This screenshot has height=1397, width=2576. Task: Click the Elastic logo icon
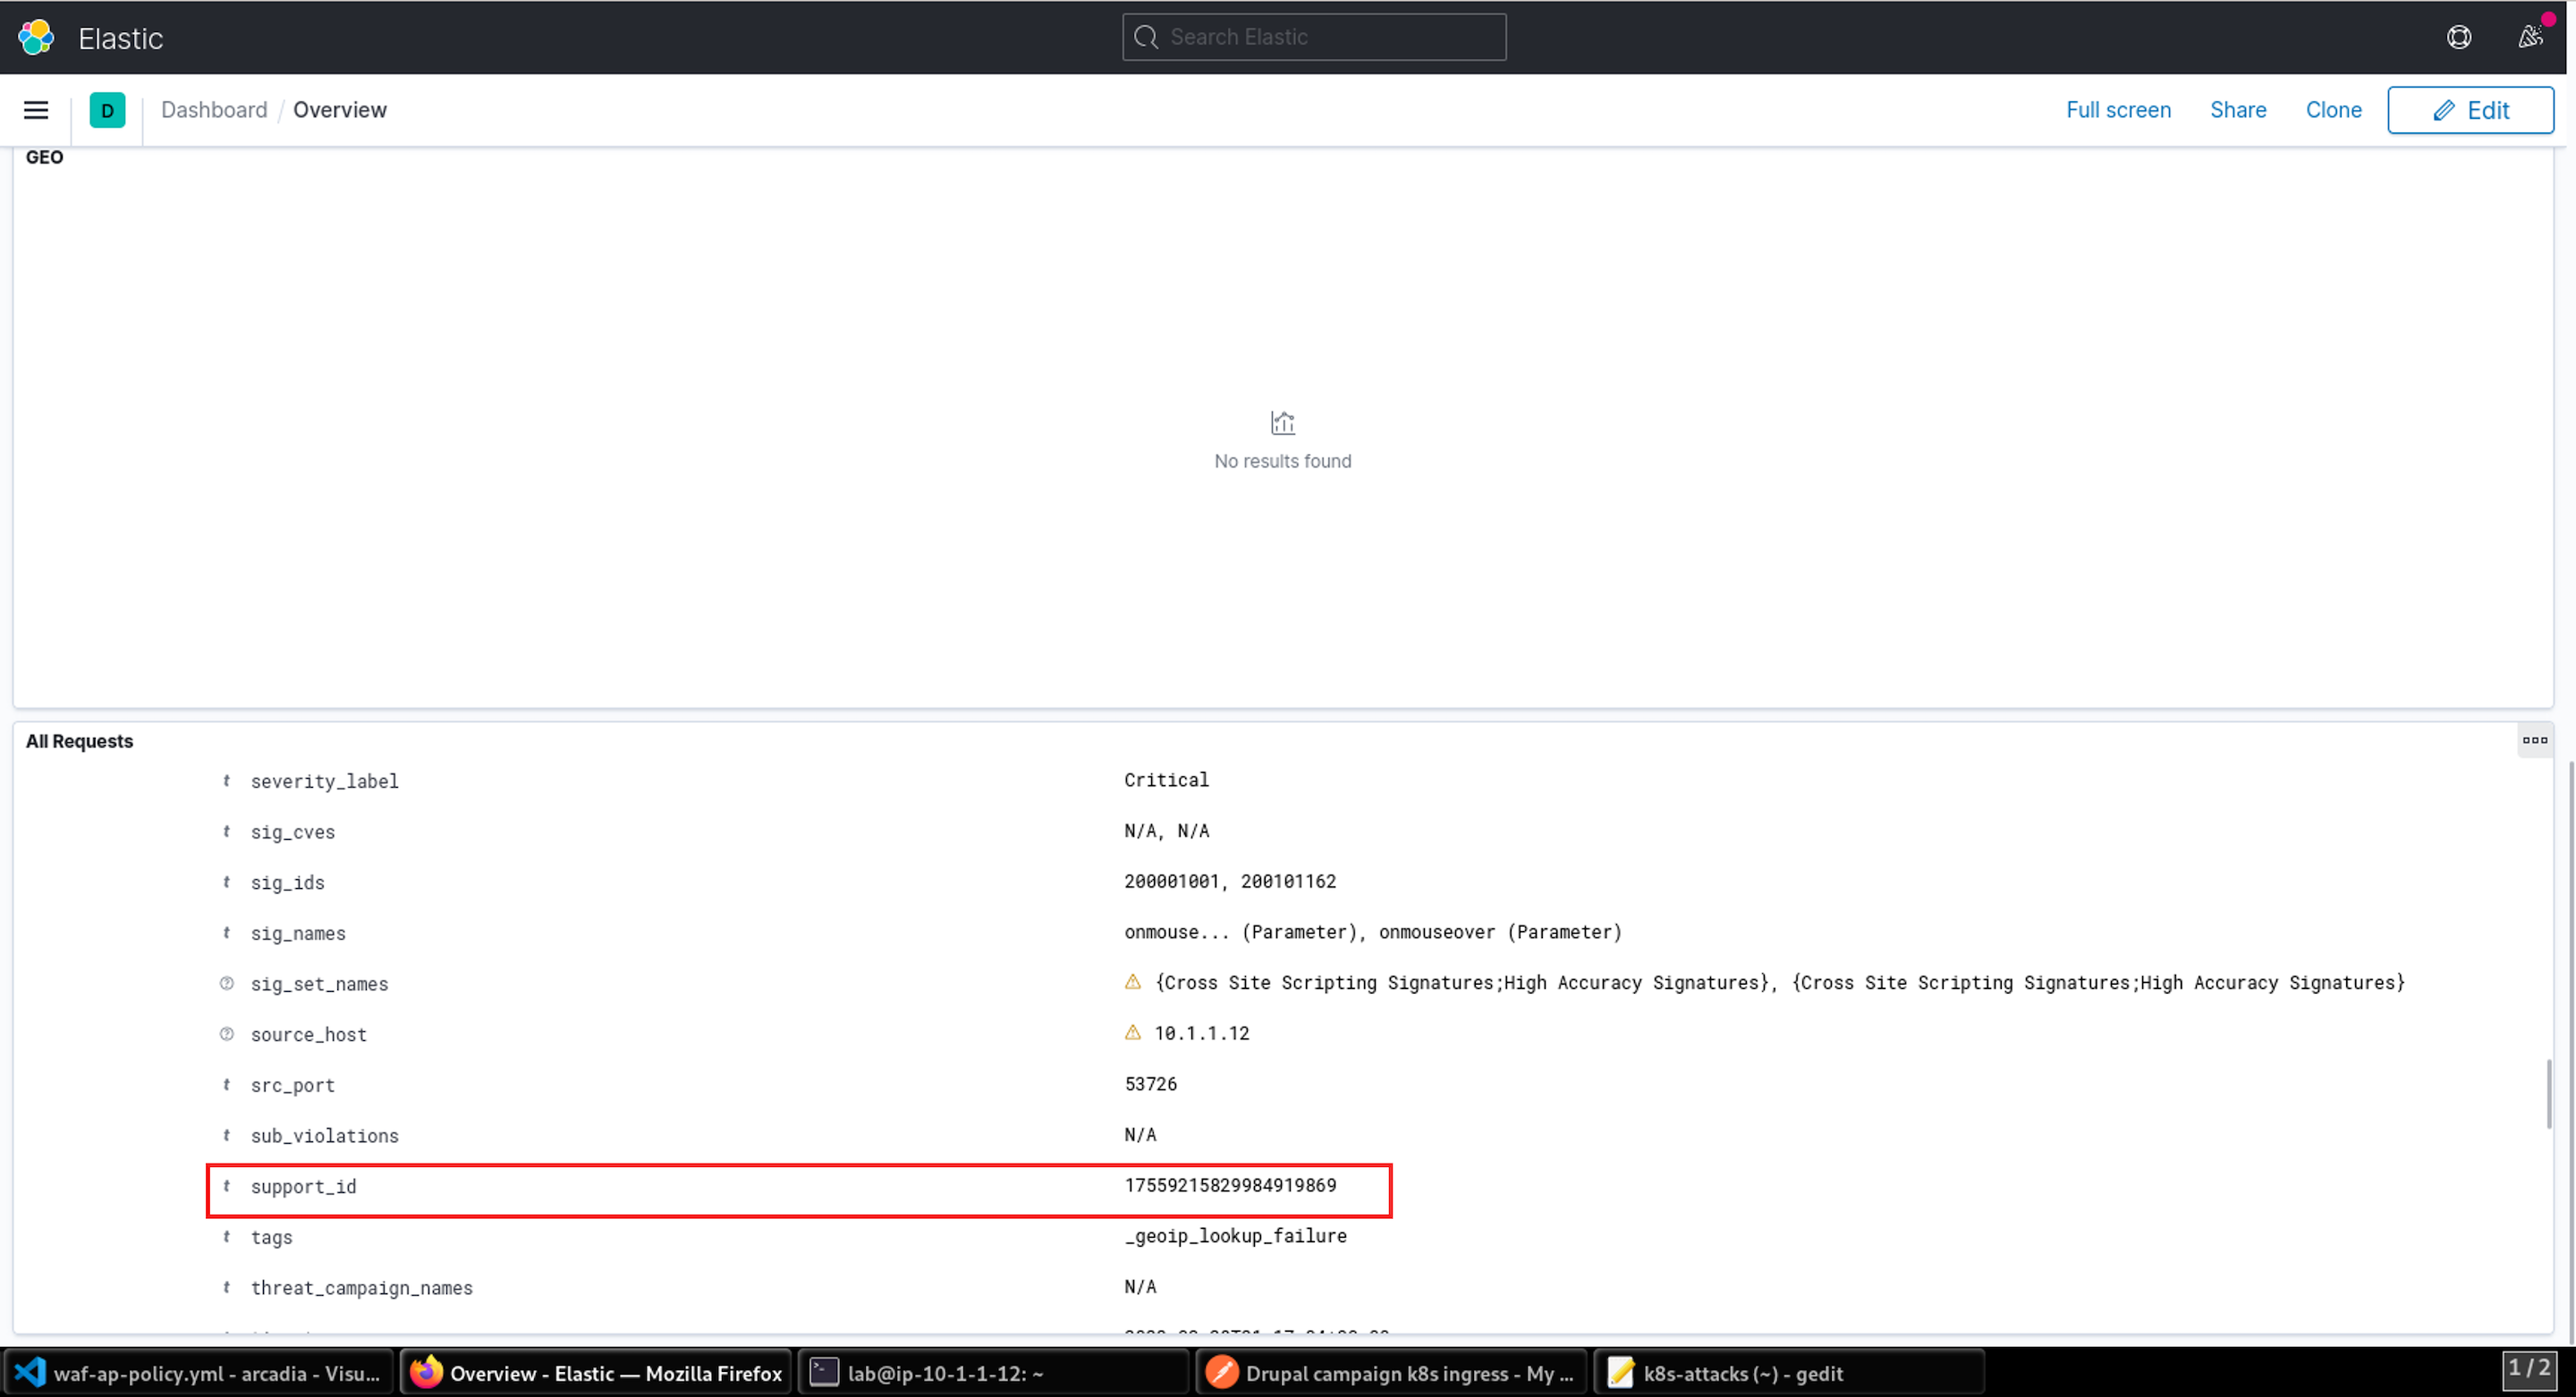point(36,37)
